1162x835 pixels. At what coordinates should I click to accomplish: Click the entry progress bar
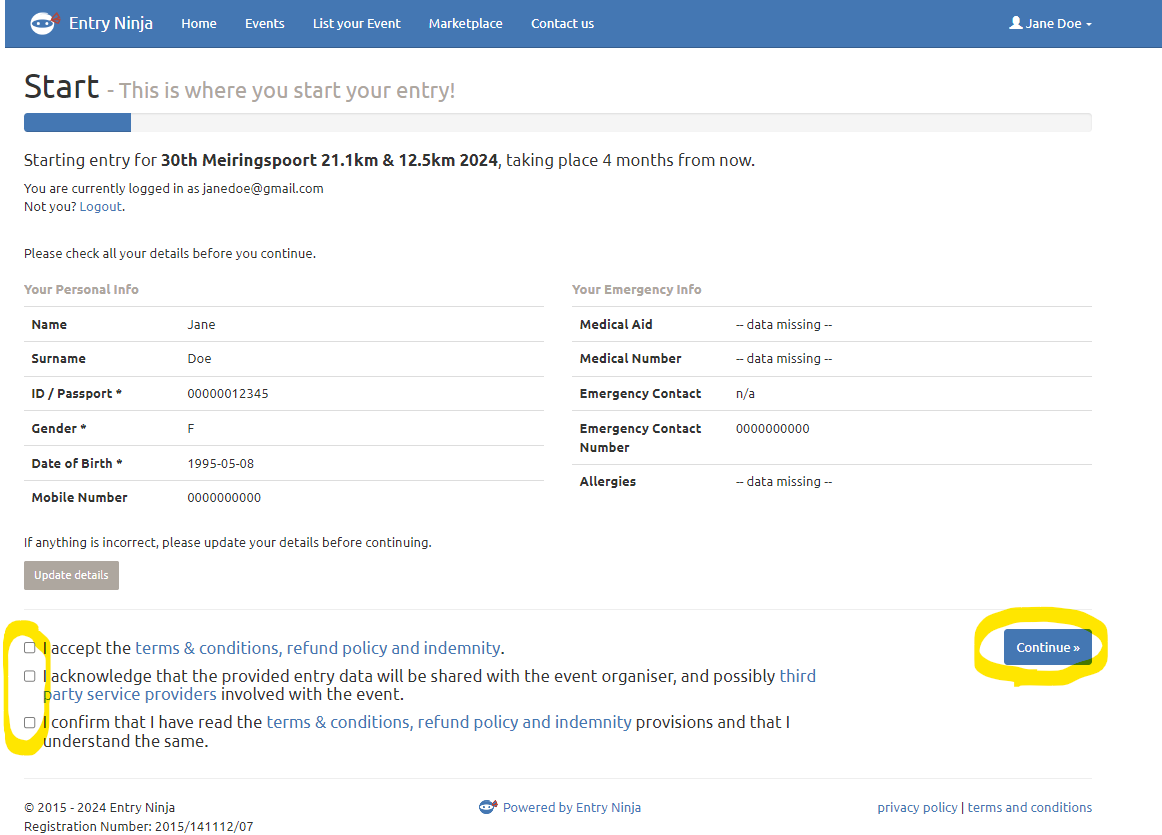(x=557, y=123)
